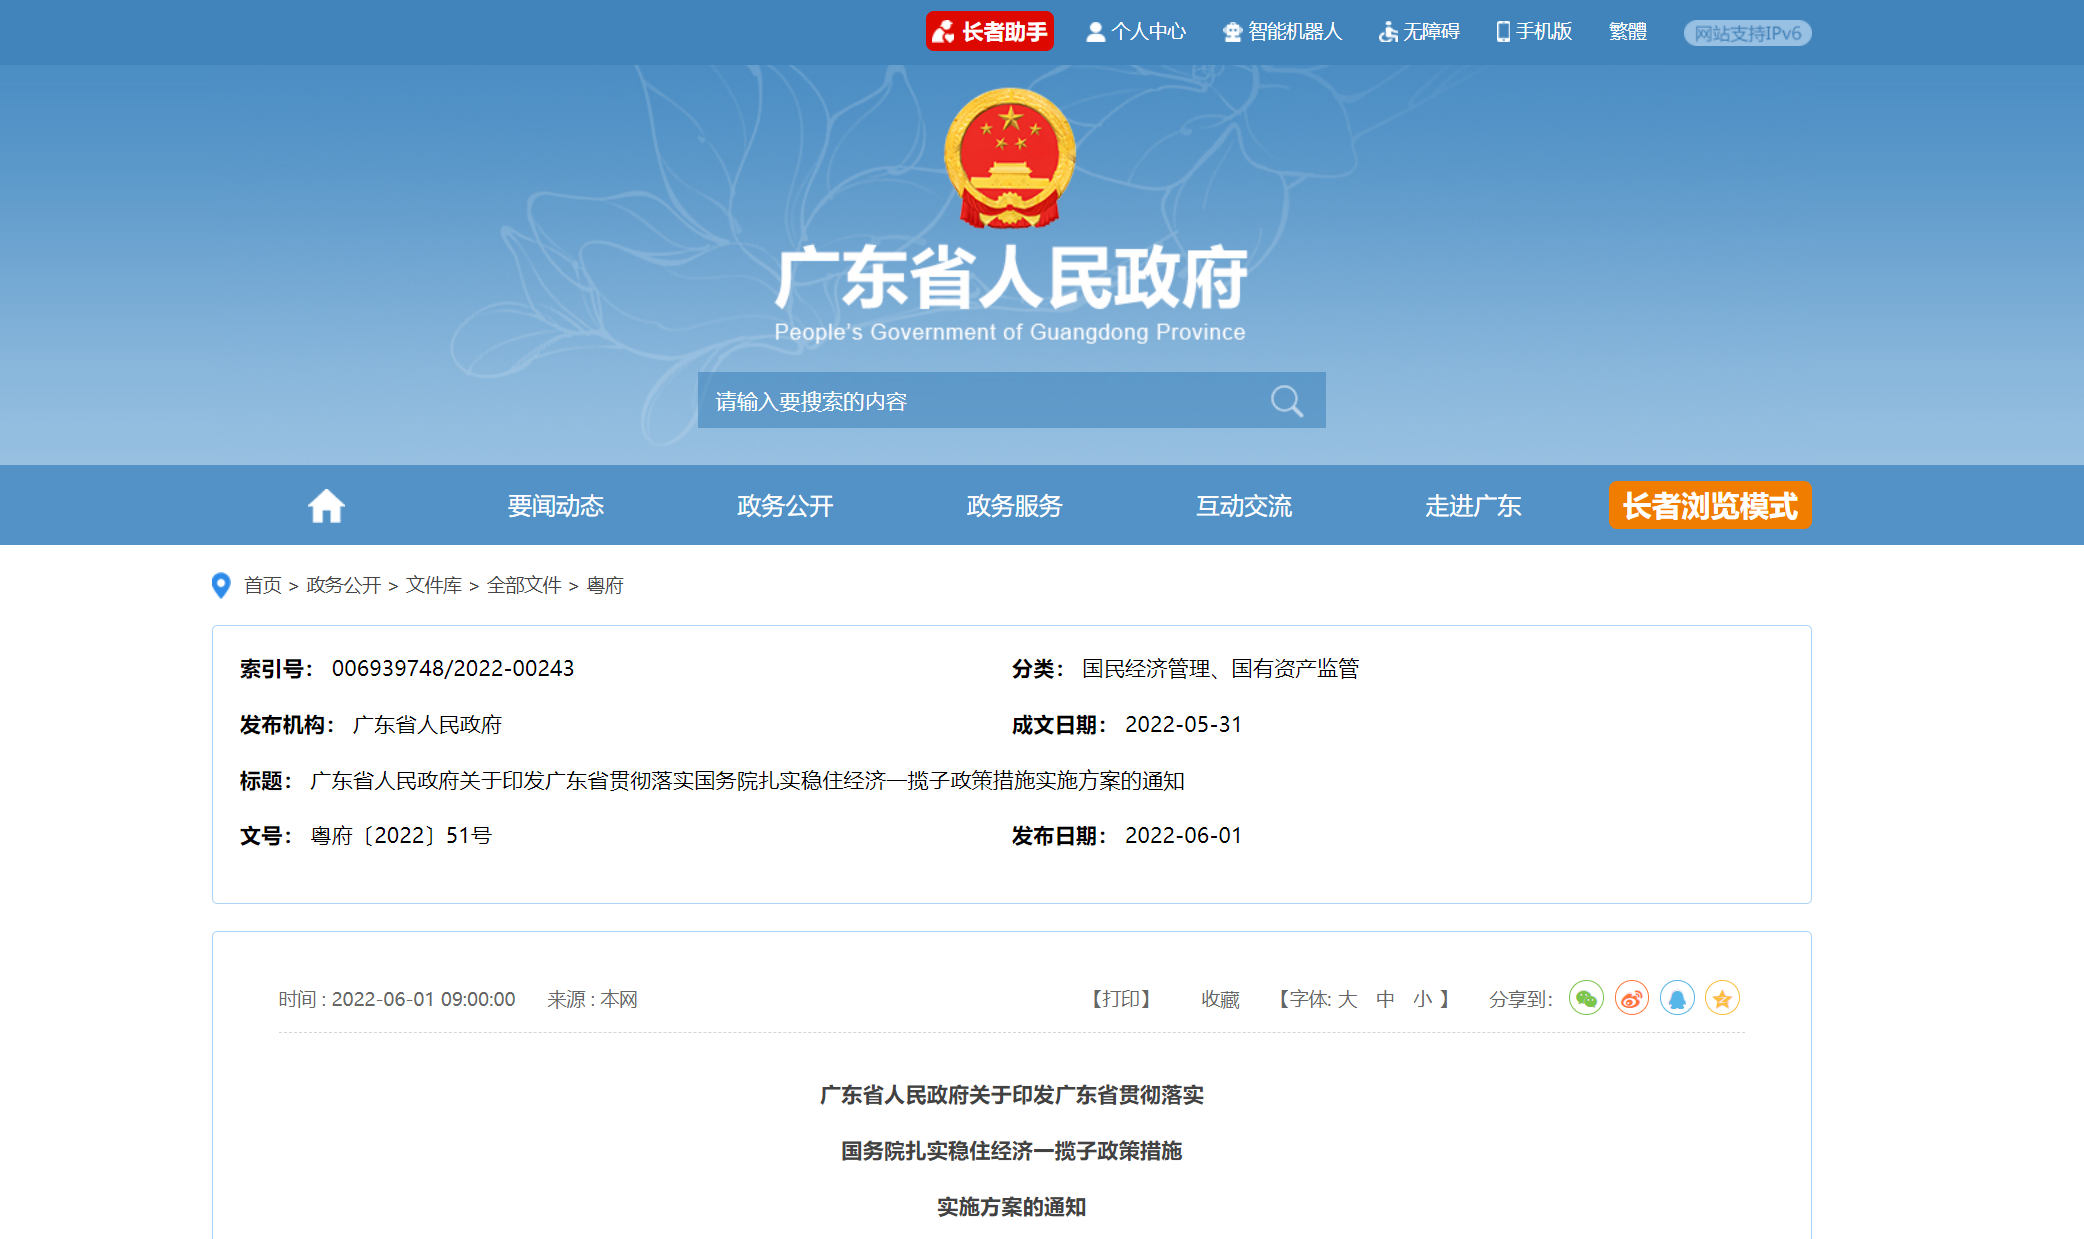
Task: Share the article to QQ
Action: [x=1676, y=997]
